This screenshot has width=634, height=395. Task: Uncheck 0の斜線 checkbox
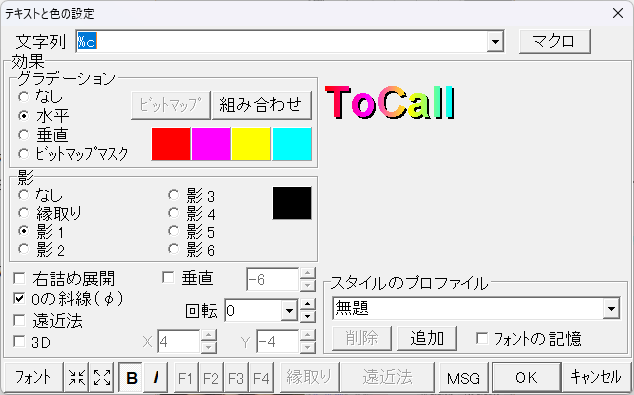click(x=19, y=299)
